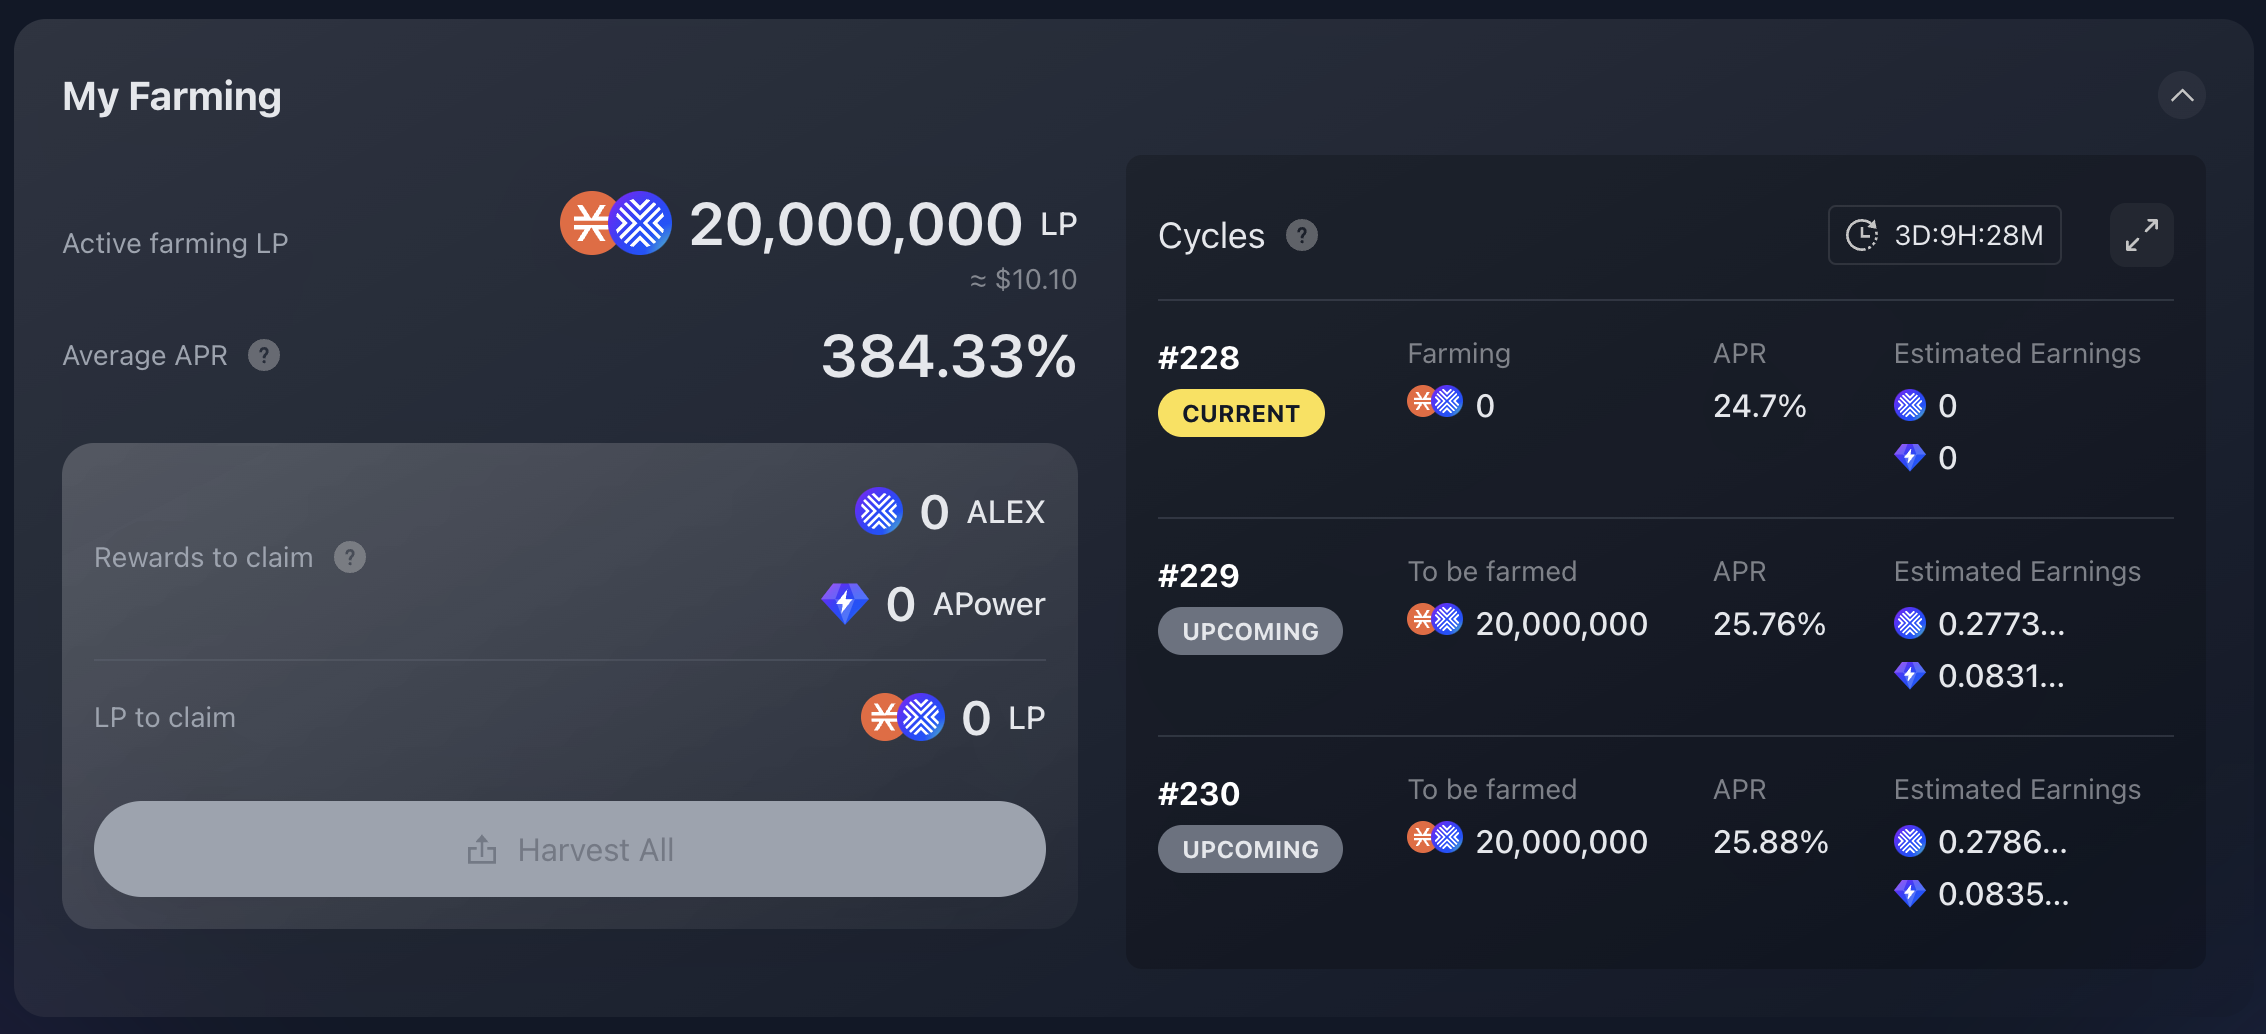Click ALEX earnings icon in cycle #230

pyautogui.click(x=1909, y=842)
